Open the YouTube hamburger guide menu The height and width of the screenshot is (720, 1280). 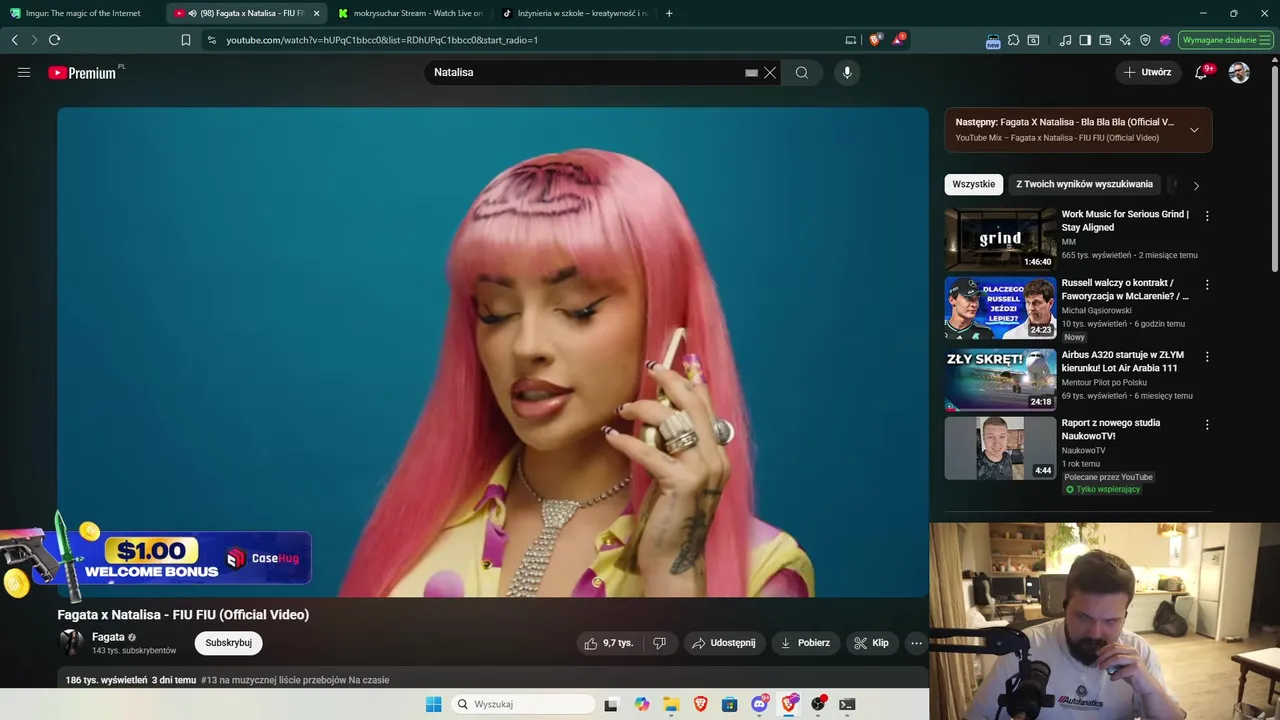pyautogui.click(x=24, y=72)
